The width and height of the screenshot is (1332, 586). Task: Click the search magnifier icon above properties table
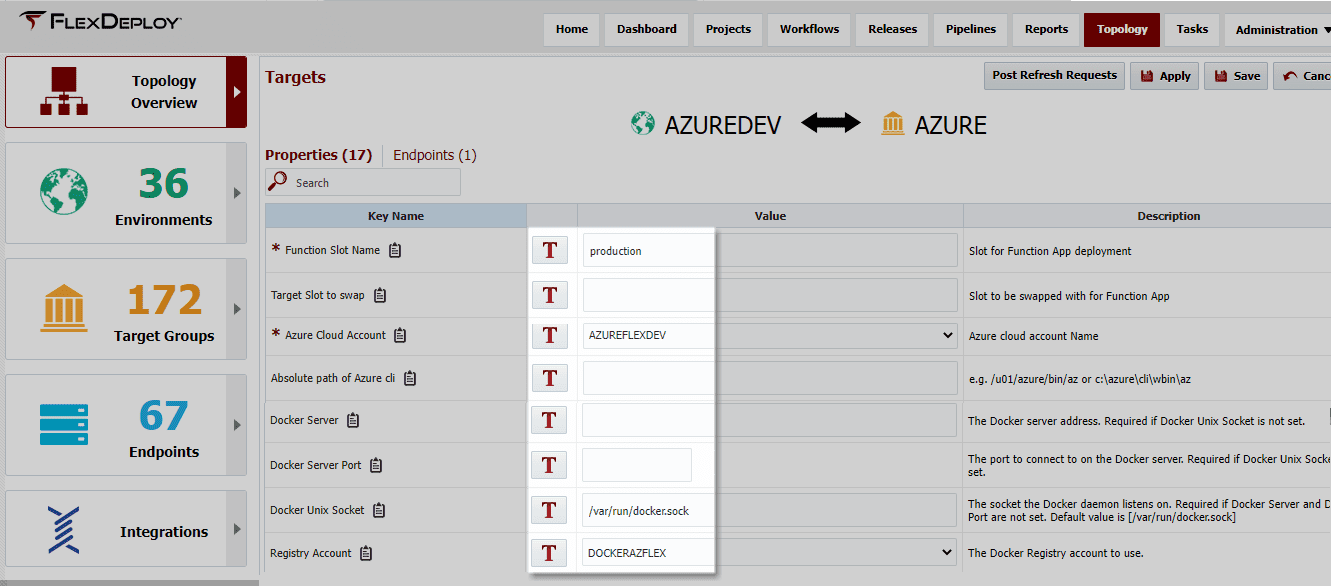(278, 182)
